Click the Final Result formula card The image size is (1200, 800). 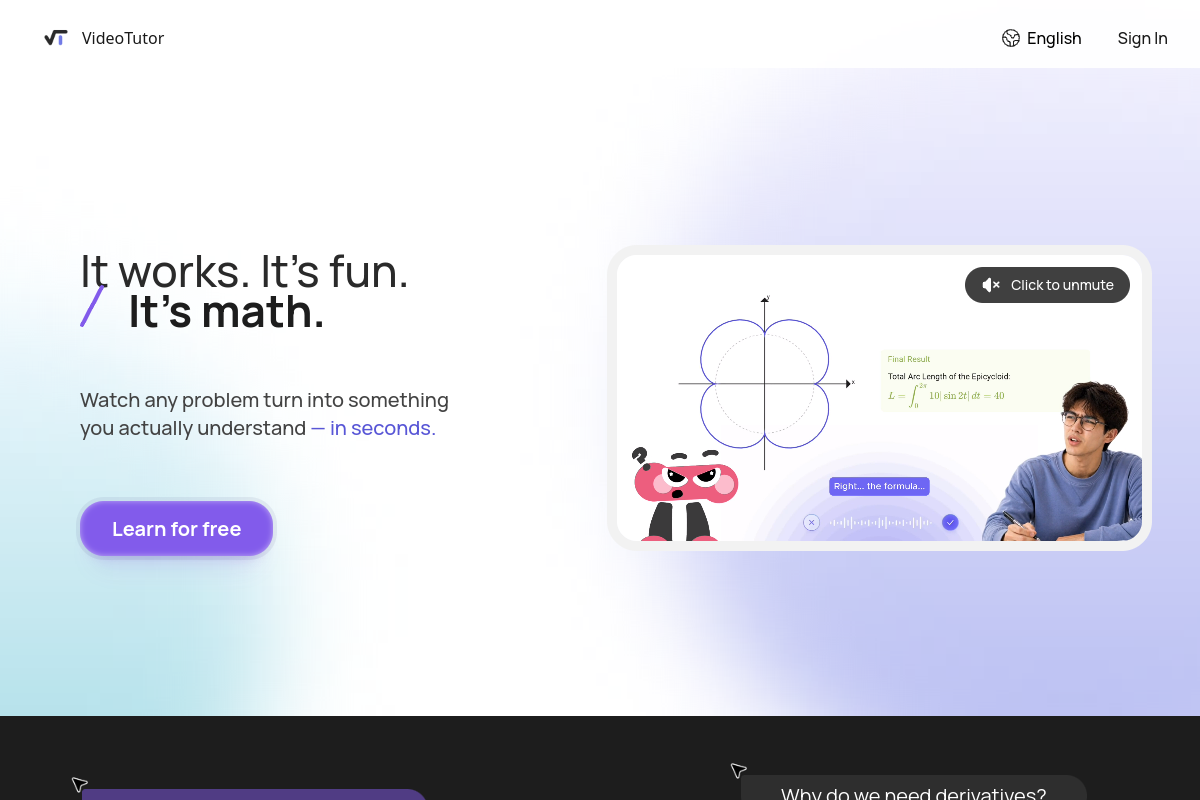(x=985, y=380)
